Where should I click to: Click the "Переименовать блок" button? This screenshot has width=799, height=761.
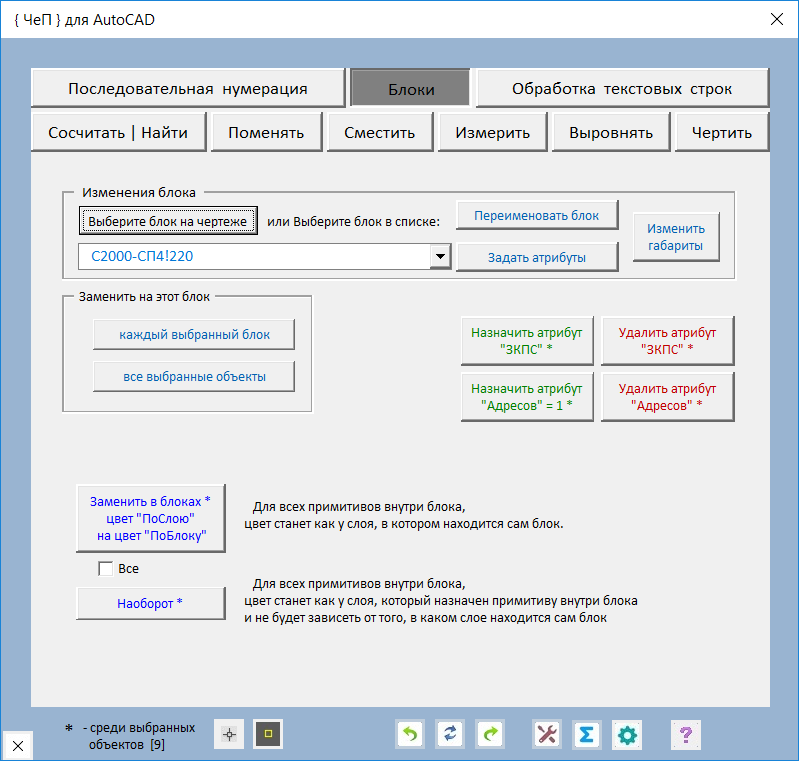coord(537,215)
